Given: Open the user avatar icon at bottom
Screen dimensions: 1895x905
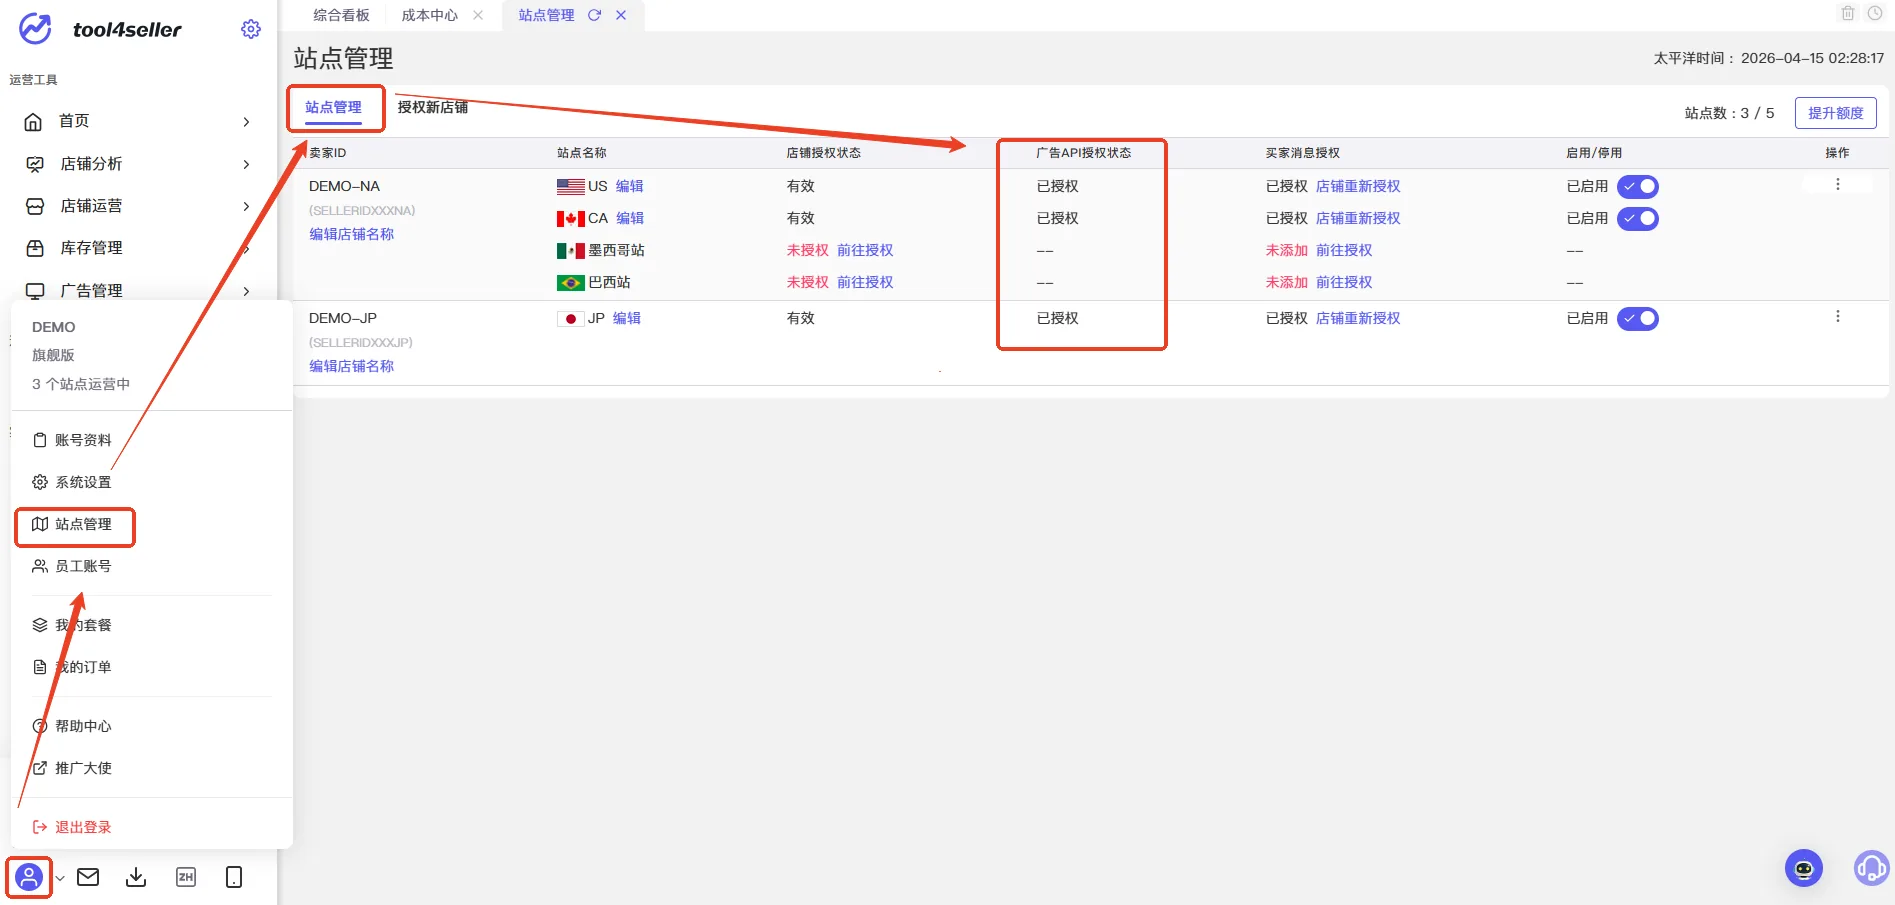Looking at the screenshot, I should 29,877.
